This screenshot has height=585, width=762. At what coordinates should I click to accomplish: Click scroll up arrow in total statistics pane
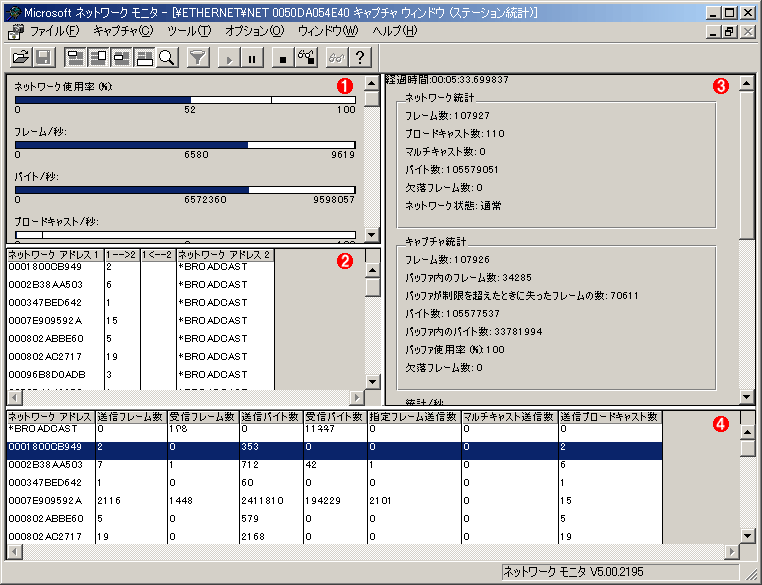746,84
